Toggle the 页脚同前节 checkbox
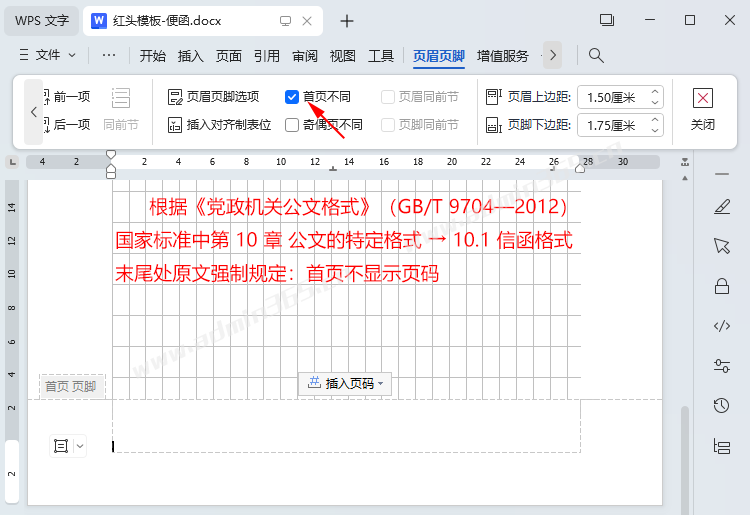The height and width of the screenshot is (515, 750). [387, 125]
